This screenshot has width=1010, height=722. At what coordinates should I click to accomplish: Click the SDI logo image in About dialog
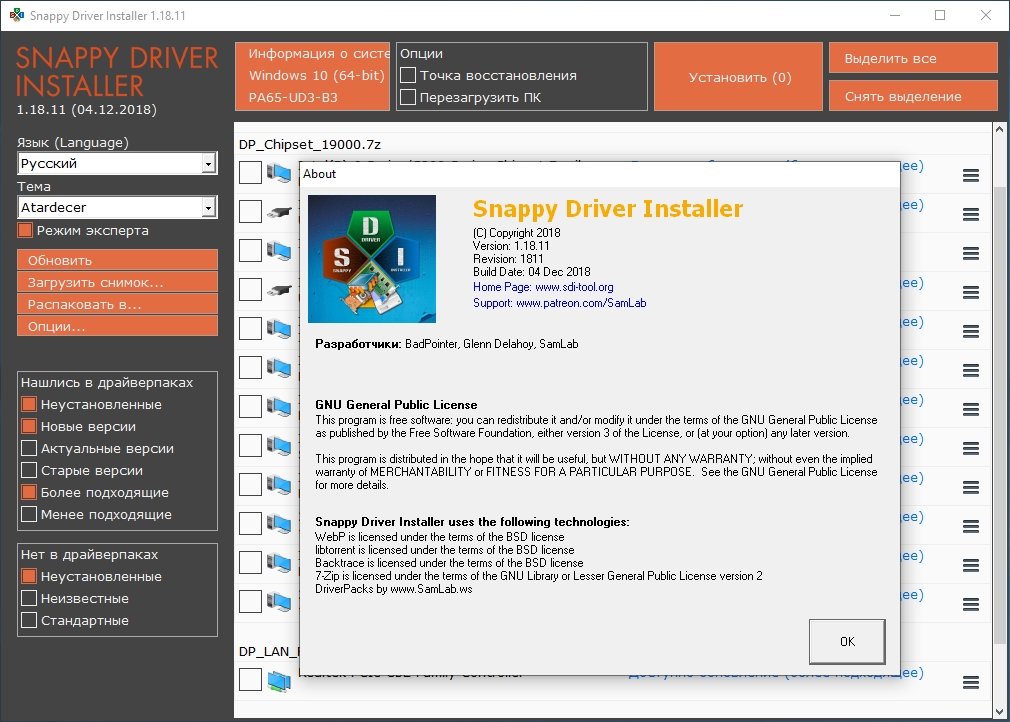tap(372, 259)
